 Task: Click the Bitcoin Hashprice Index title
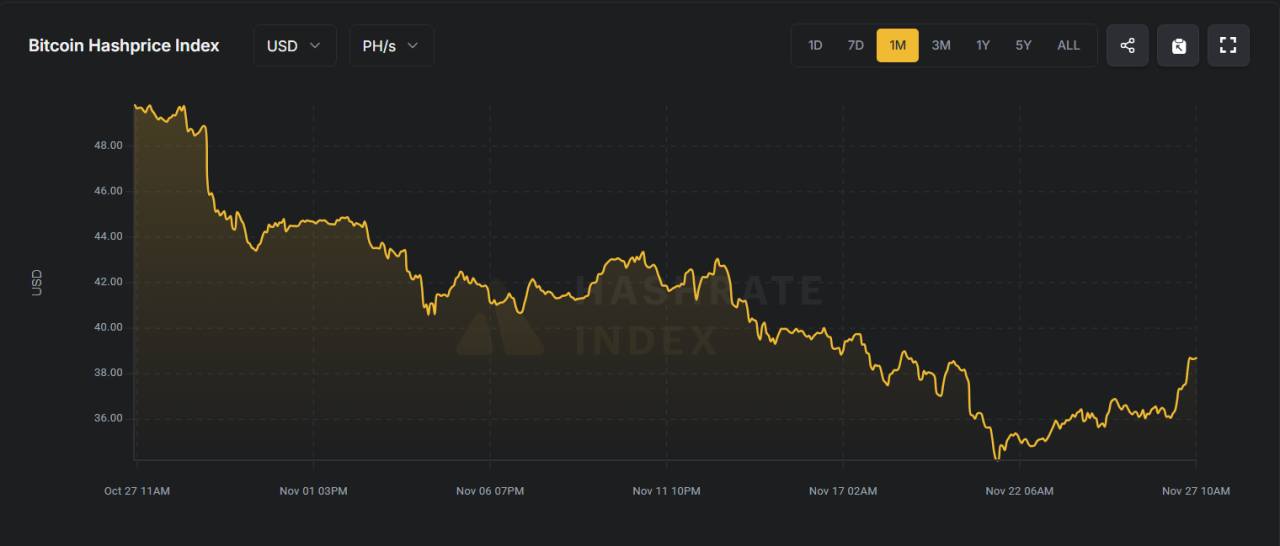point(124,46)
